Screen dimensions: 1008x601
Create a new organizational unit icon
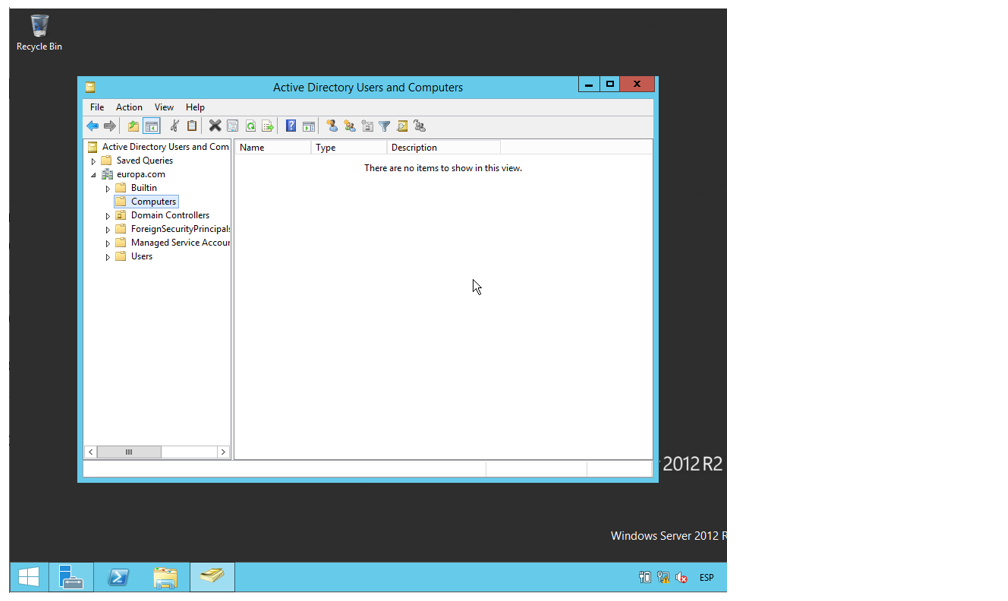(x=367, y=126)
